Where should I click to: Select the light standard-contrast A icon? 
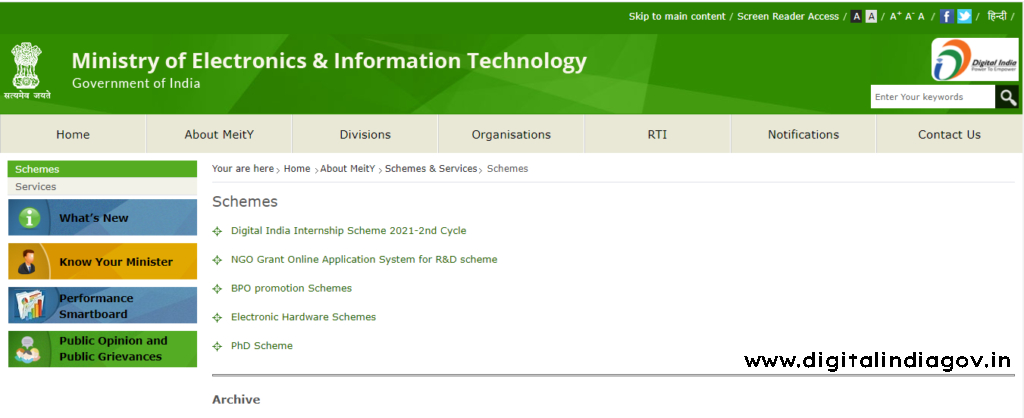[871, 17]
